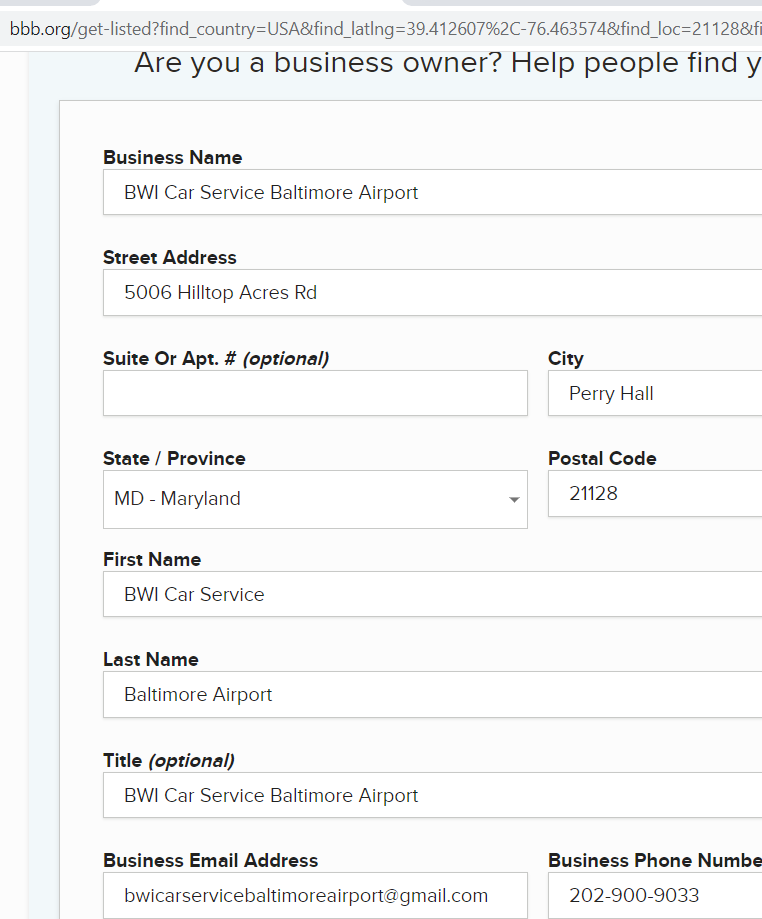
Task: Click the empty Suite Or Apt. # field
Action: (x=315, y=393)
